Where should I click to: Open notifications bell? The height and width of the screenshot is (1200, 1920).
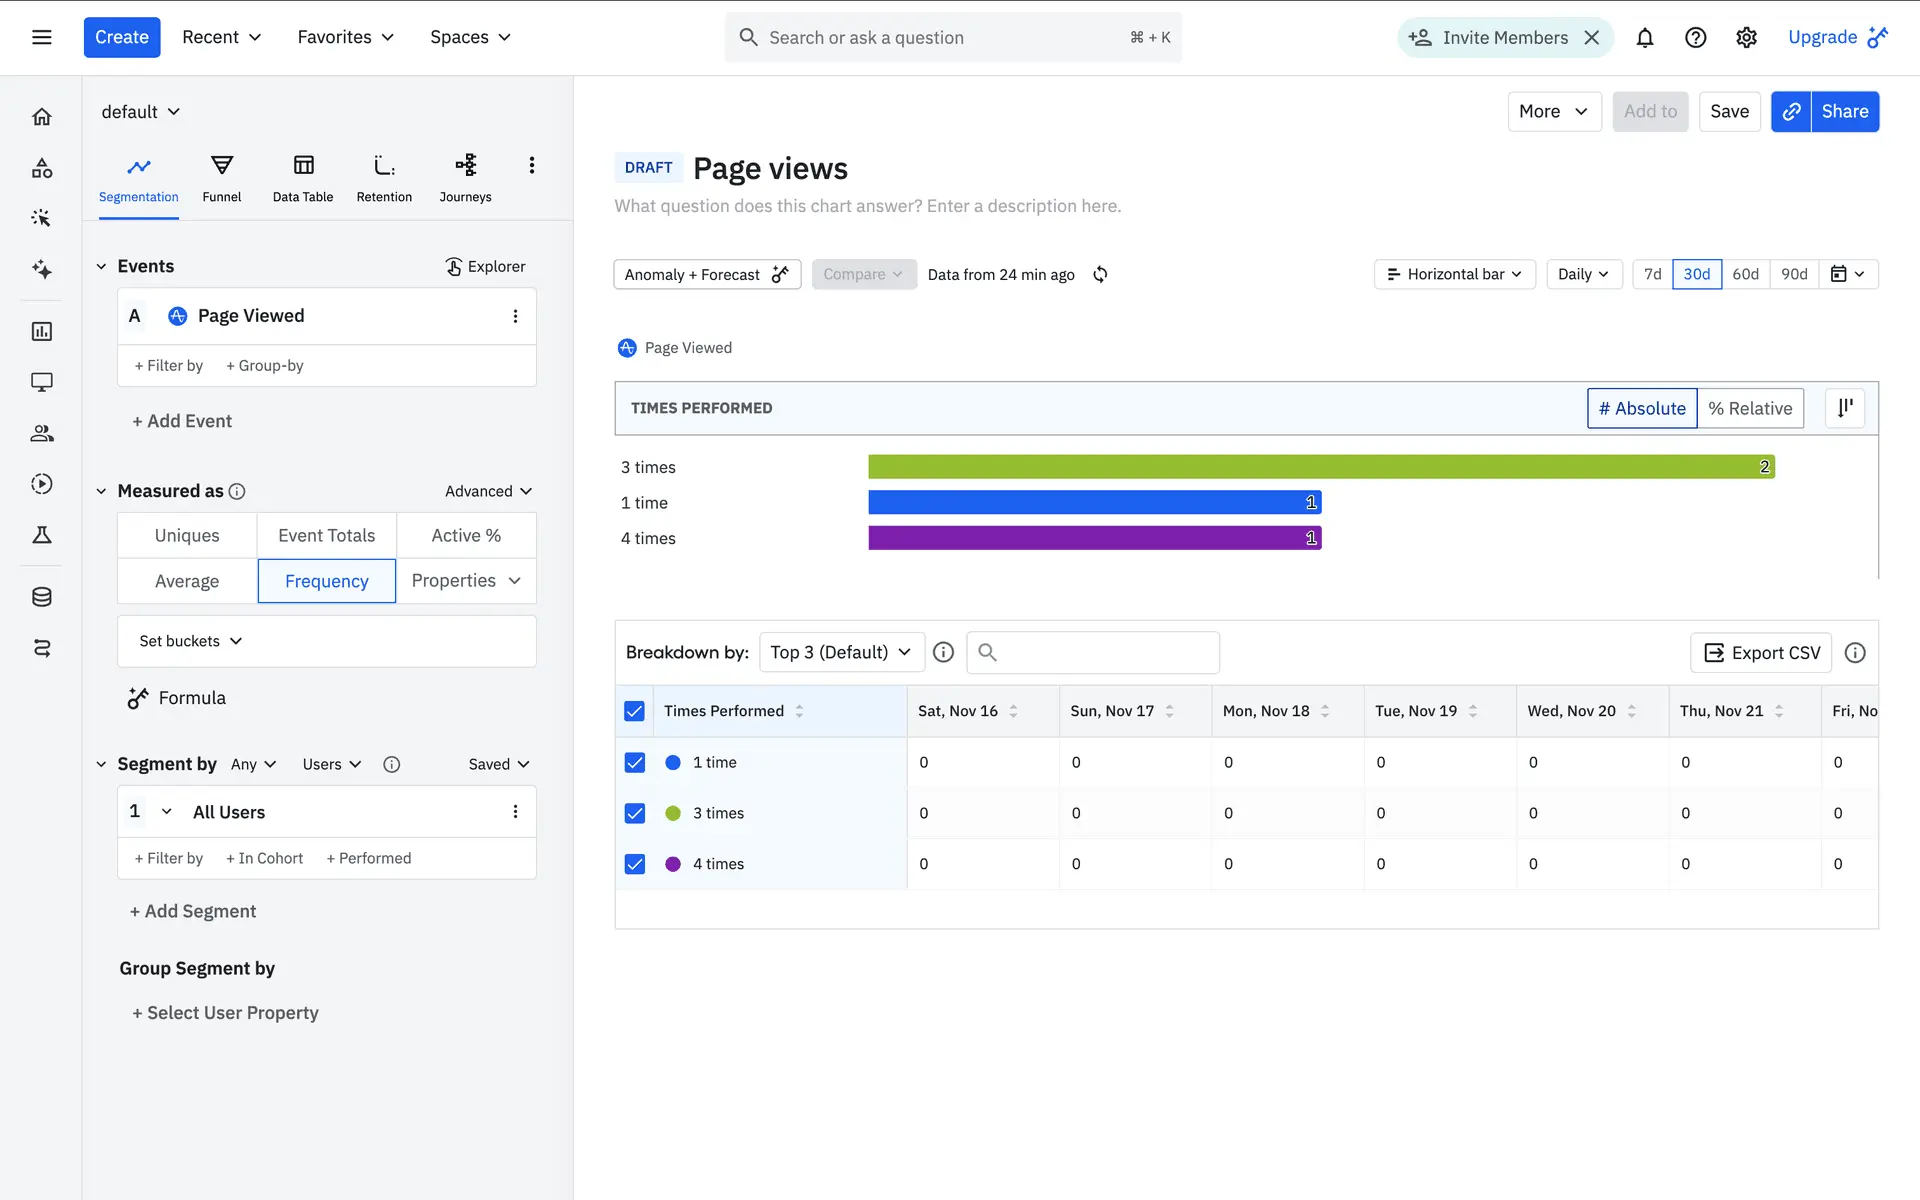(1644, 38)
